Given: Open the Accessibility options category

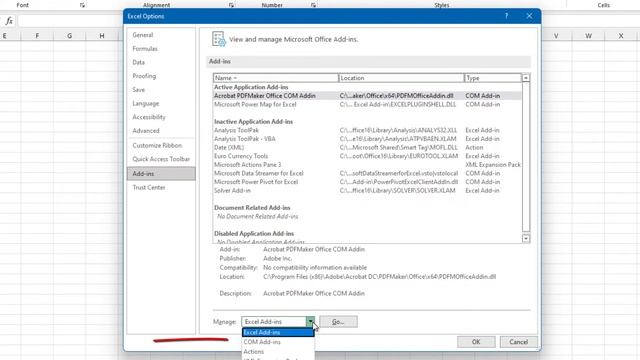Looking at the screenshot, I should pyautogui.click(x=161, y=117).
